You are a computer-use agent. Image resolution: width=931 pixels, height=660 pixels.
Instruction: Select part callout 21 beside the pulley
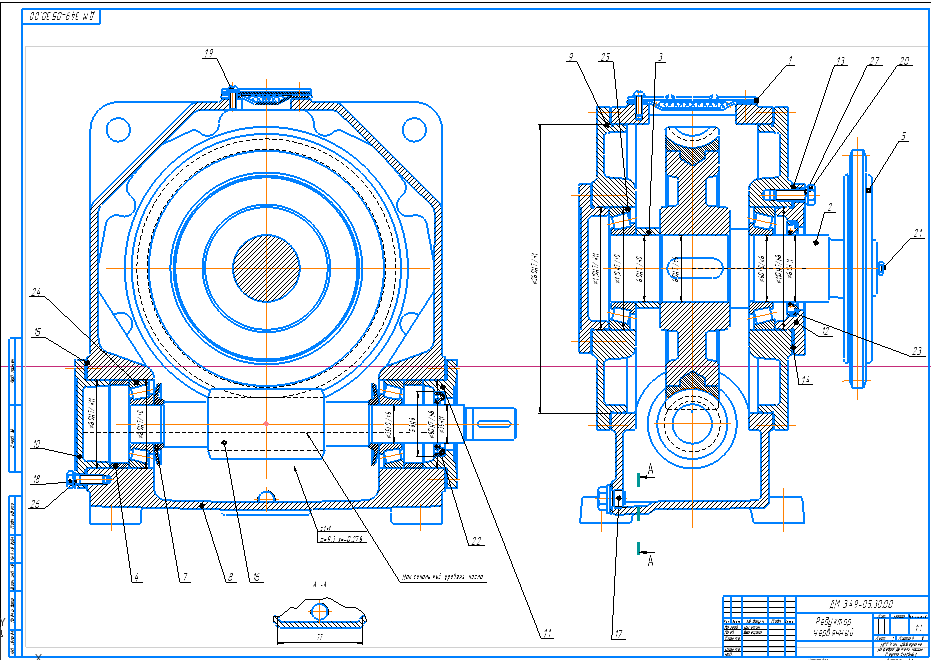pos(918,236)
